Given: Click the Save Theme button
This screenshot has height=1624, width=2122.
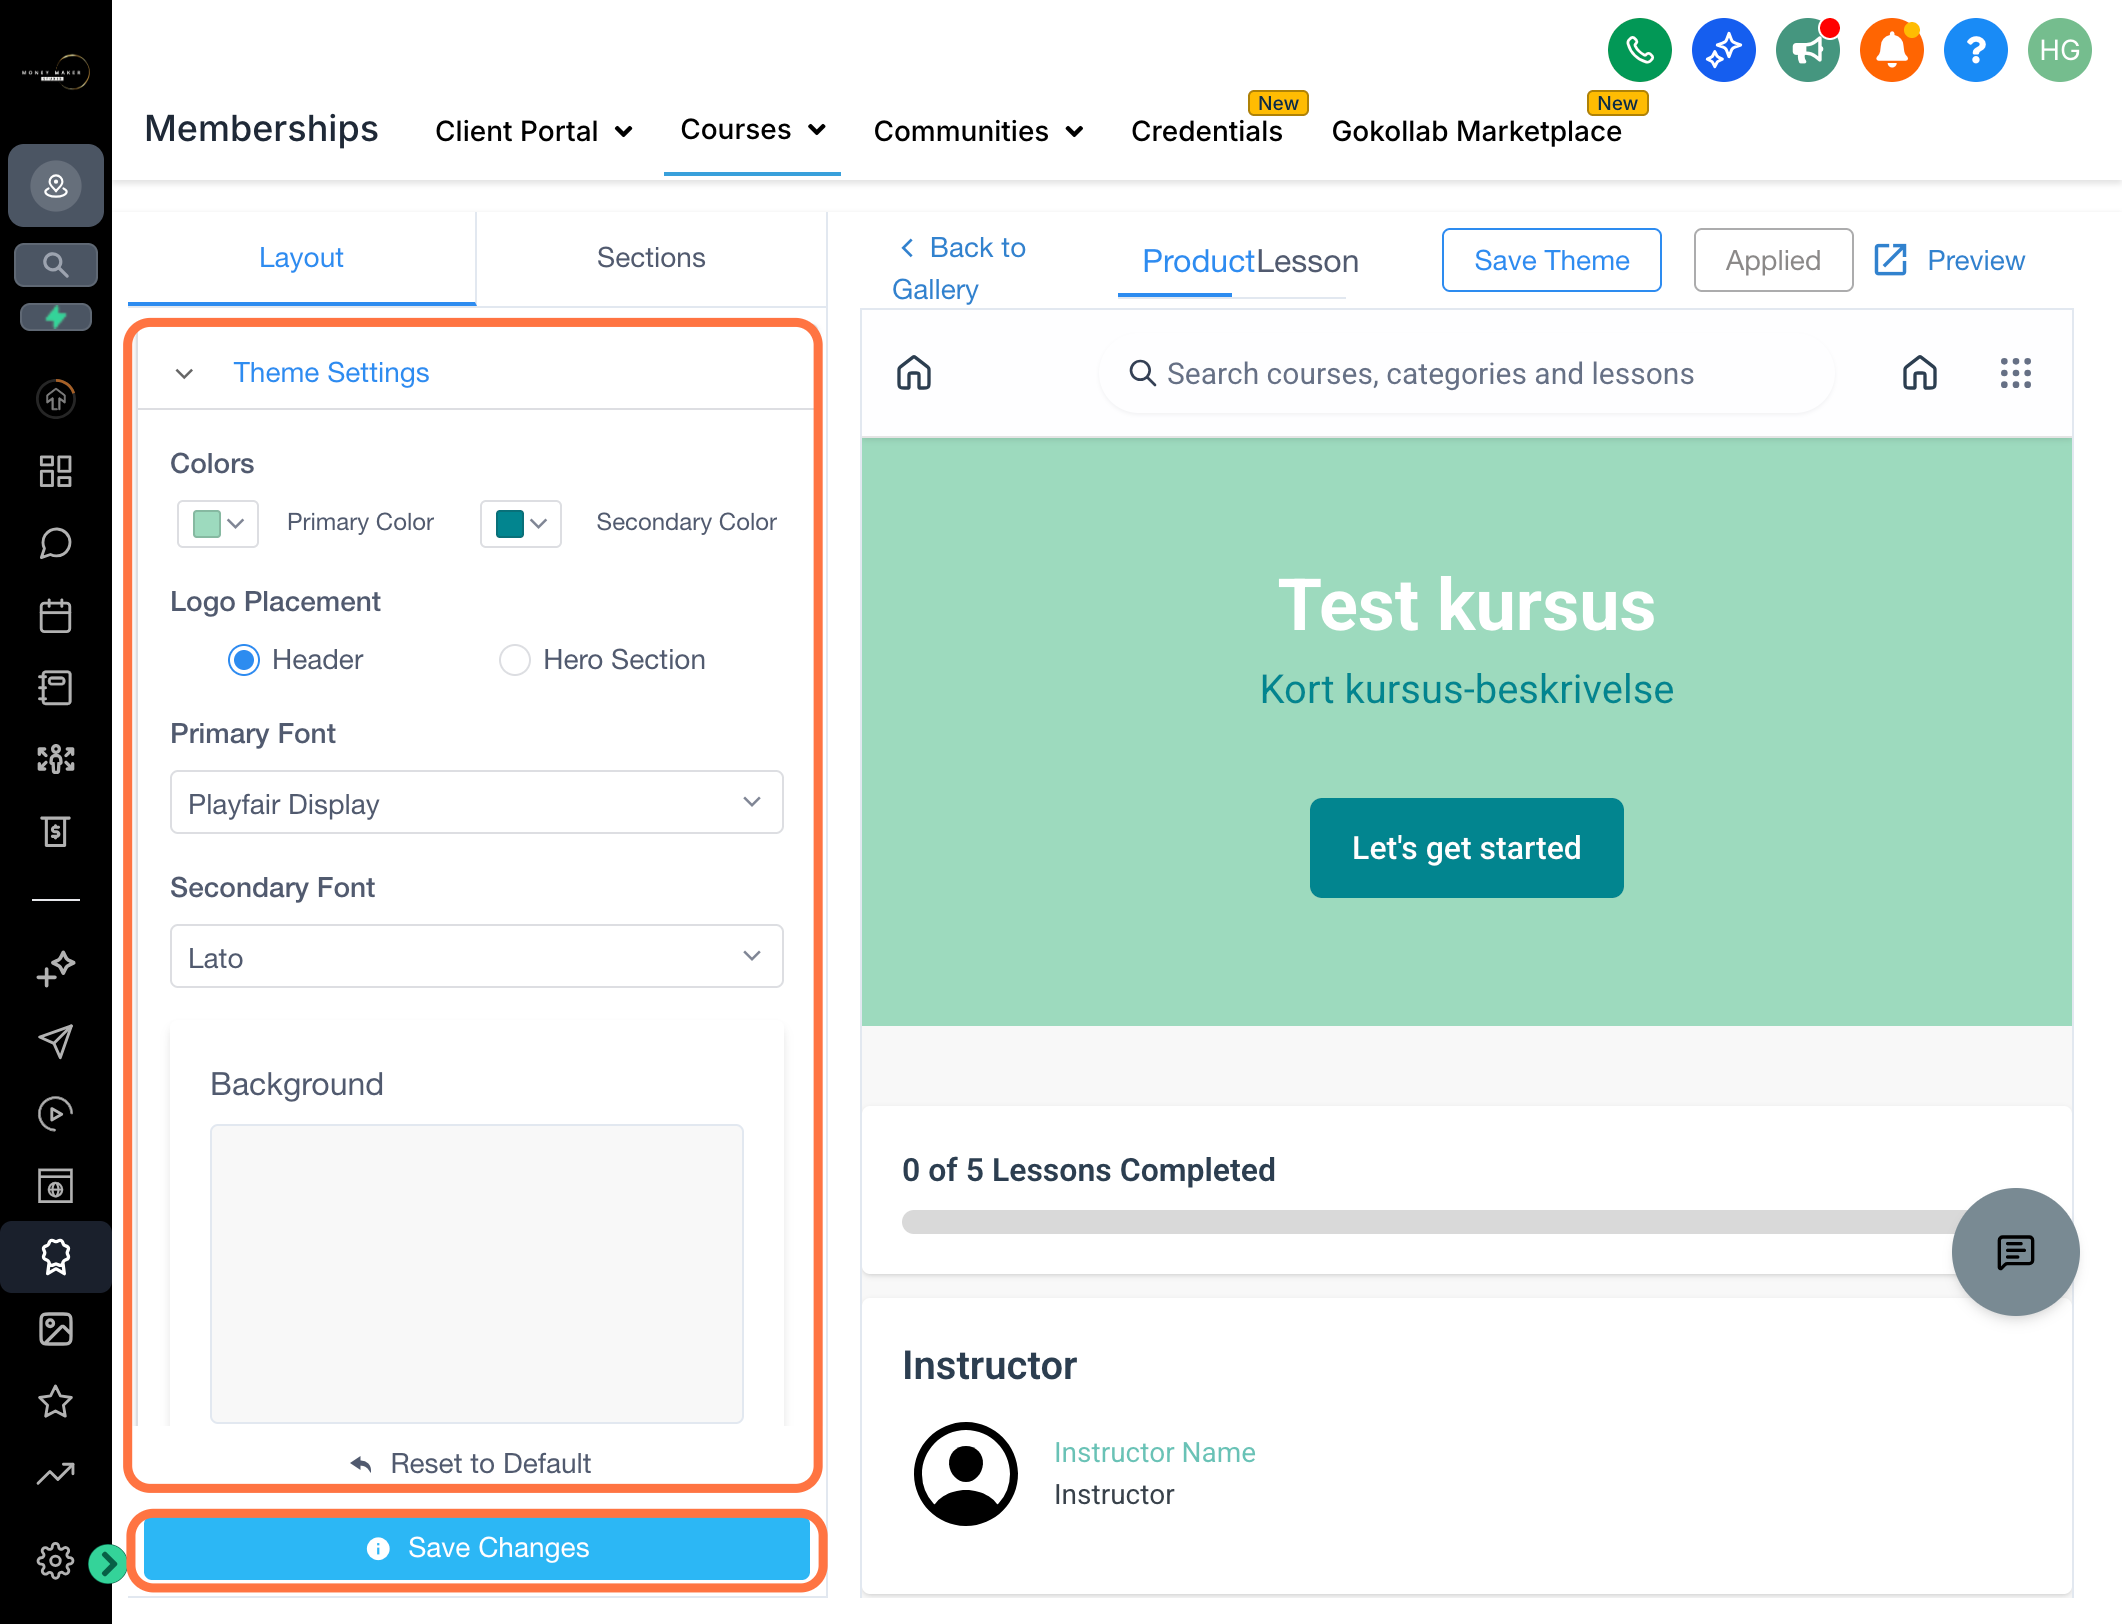Looking at the screenshot, I should (1551, 260).
